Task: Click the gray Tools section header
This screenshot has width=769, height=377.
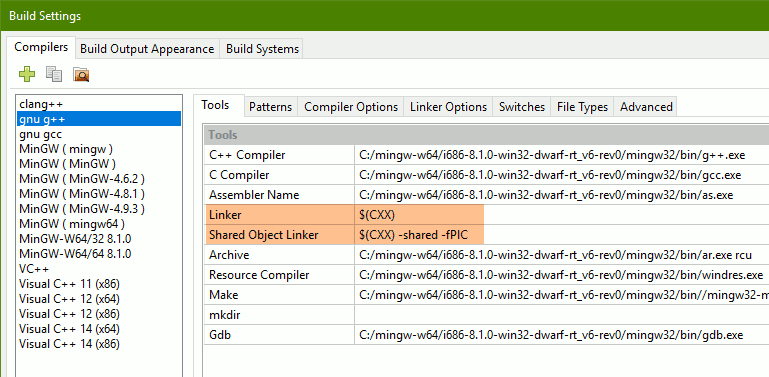Action: pos(486,135)
